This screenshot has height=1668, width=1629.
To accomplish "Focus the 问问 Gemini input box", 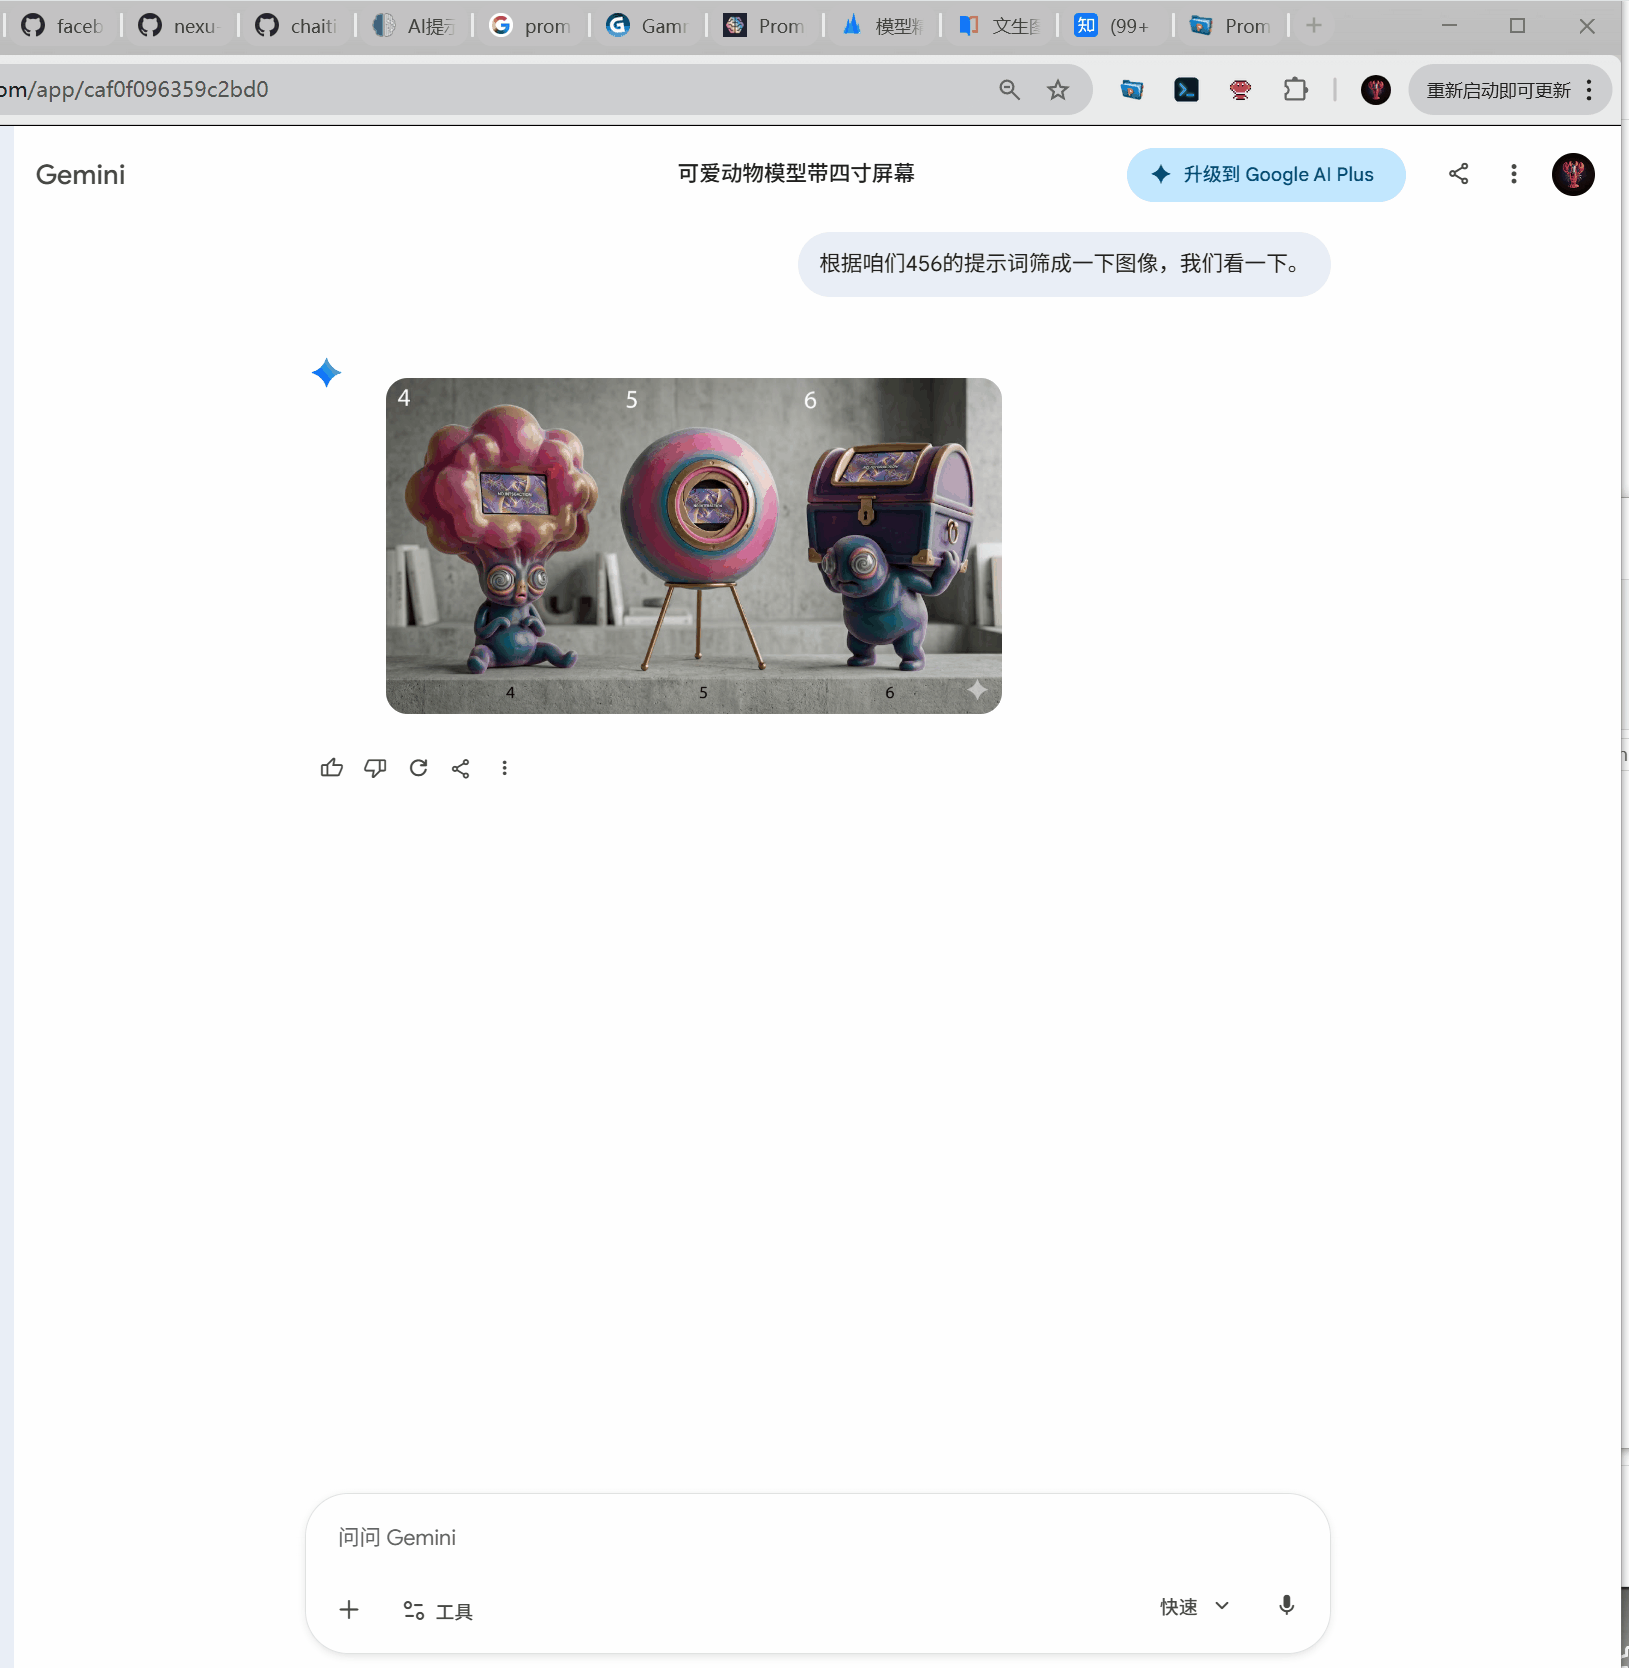I will point(817,1538).
